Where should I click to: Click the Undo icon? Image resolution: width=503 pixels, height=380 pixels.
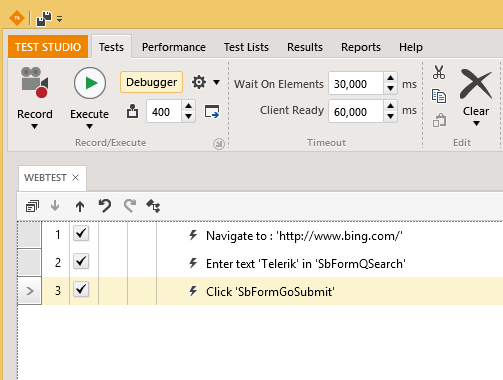click(x=105, y=206)
